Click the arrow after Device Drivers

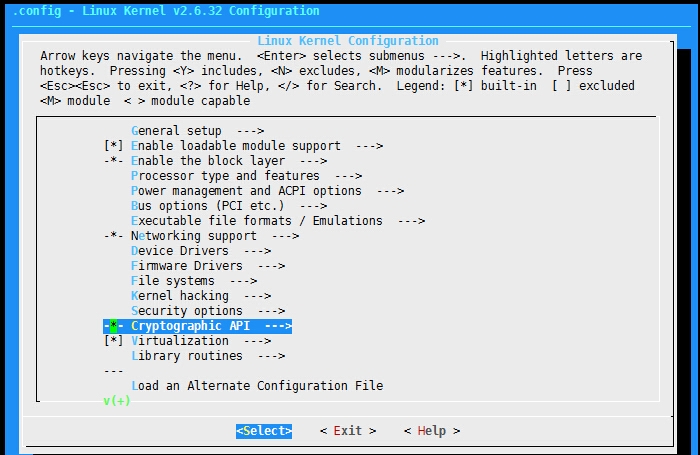(257, 251)
